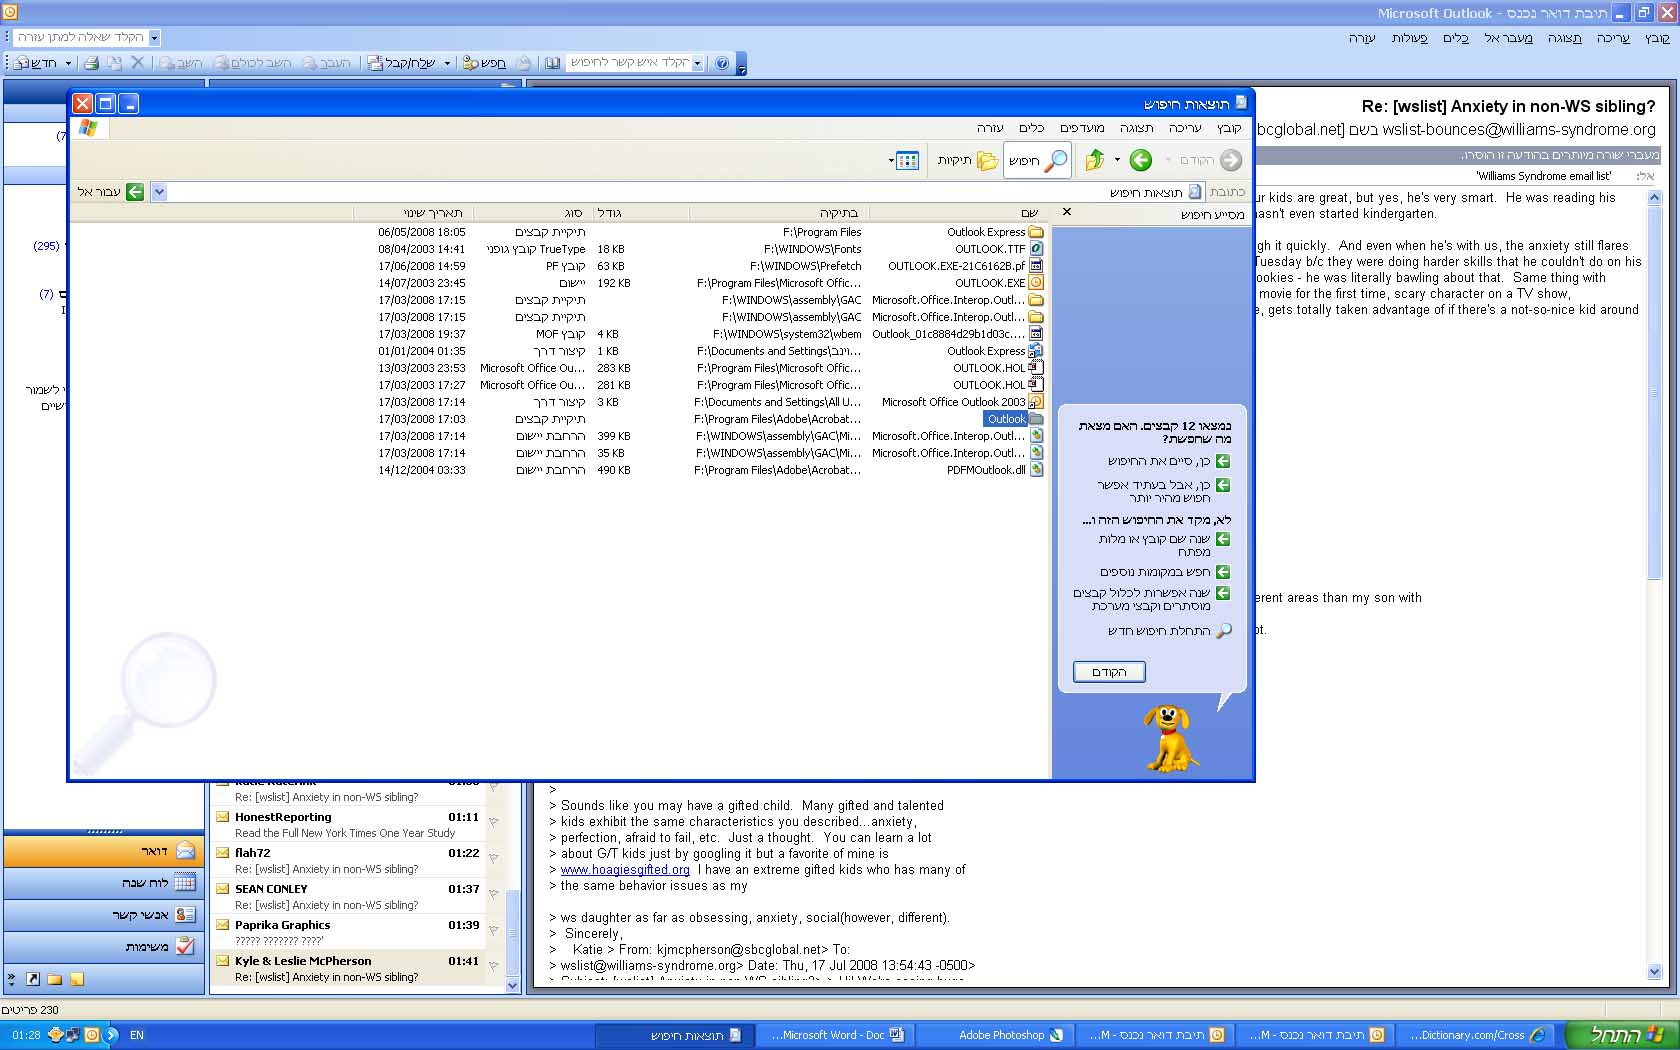The height and width of the screenshot is (1050, 1680).
Task: Expand the contact search box dropdown
Action: (697, 63)
